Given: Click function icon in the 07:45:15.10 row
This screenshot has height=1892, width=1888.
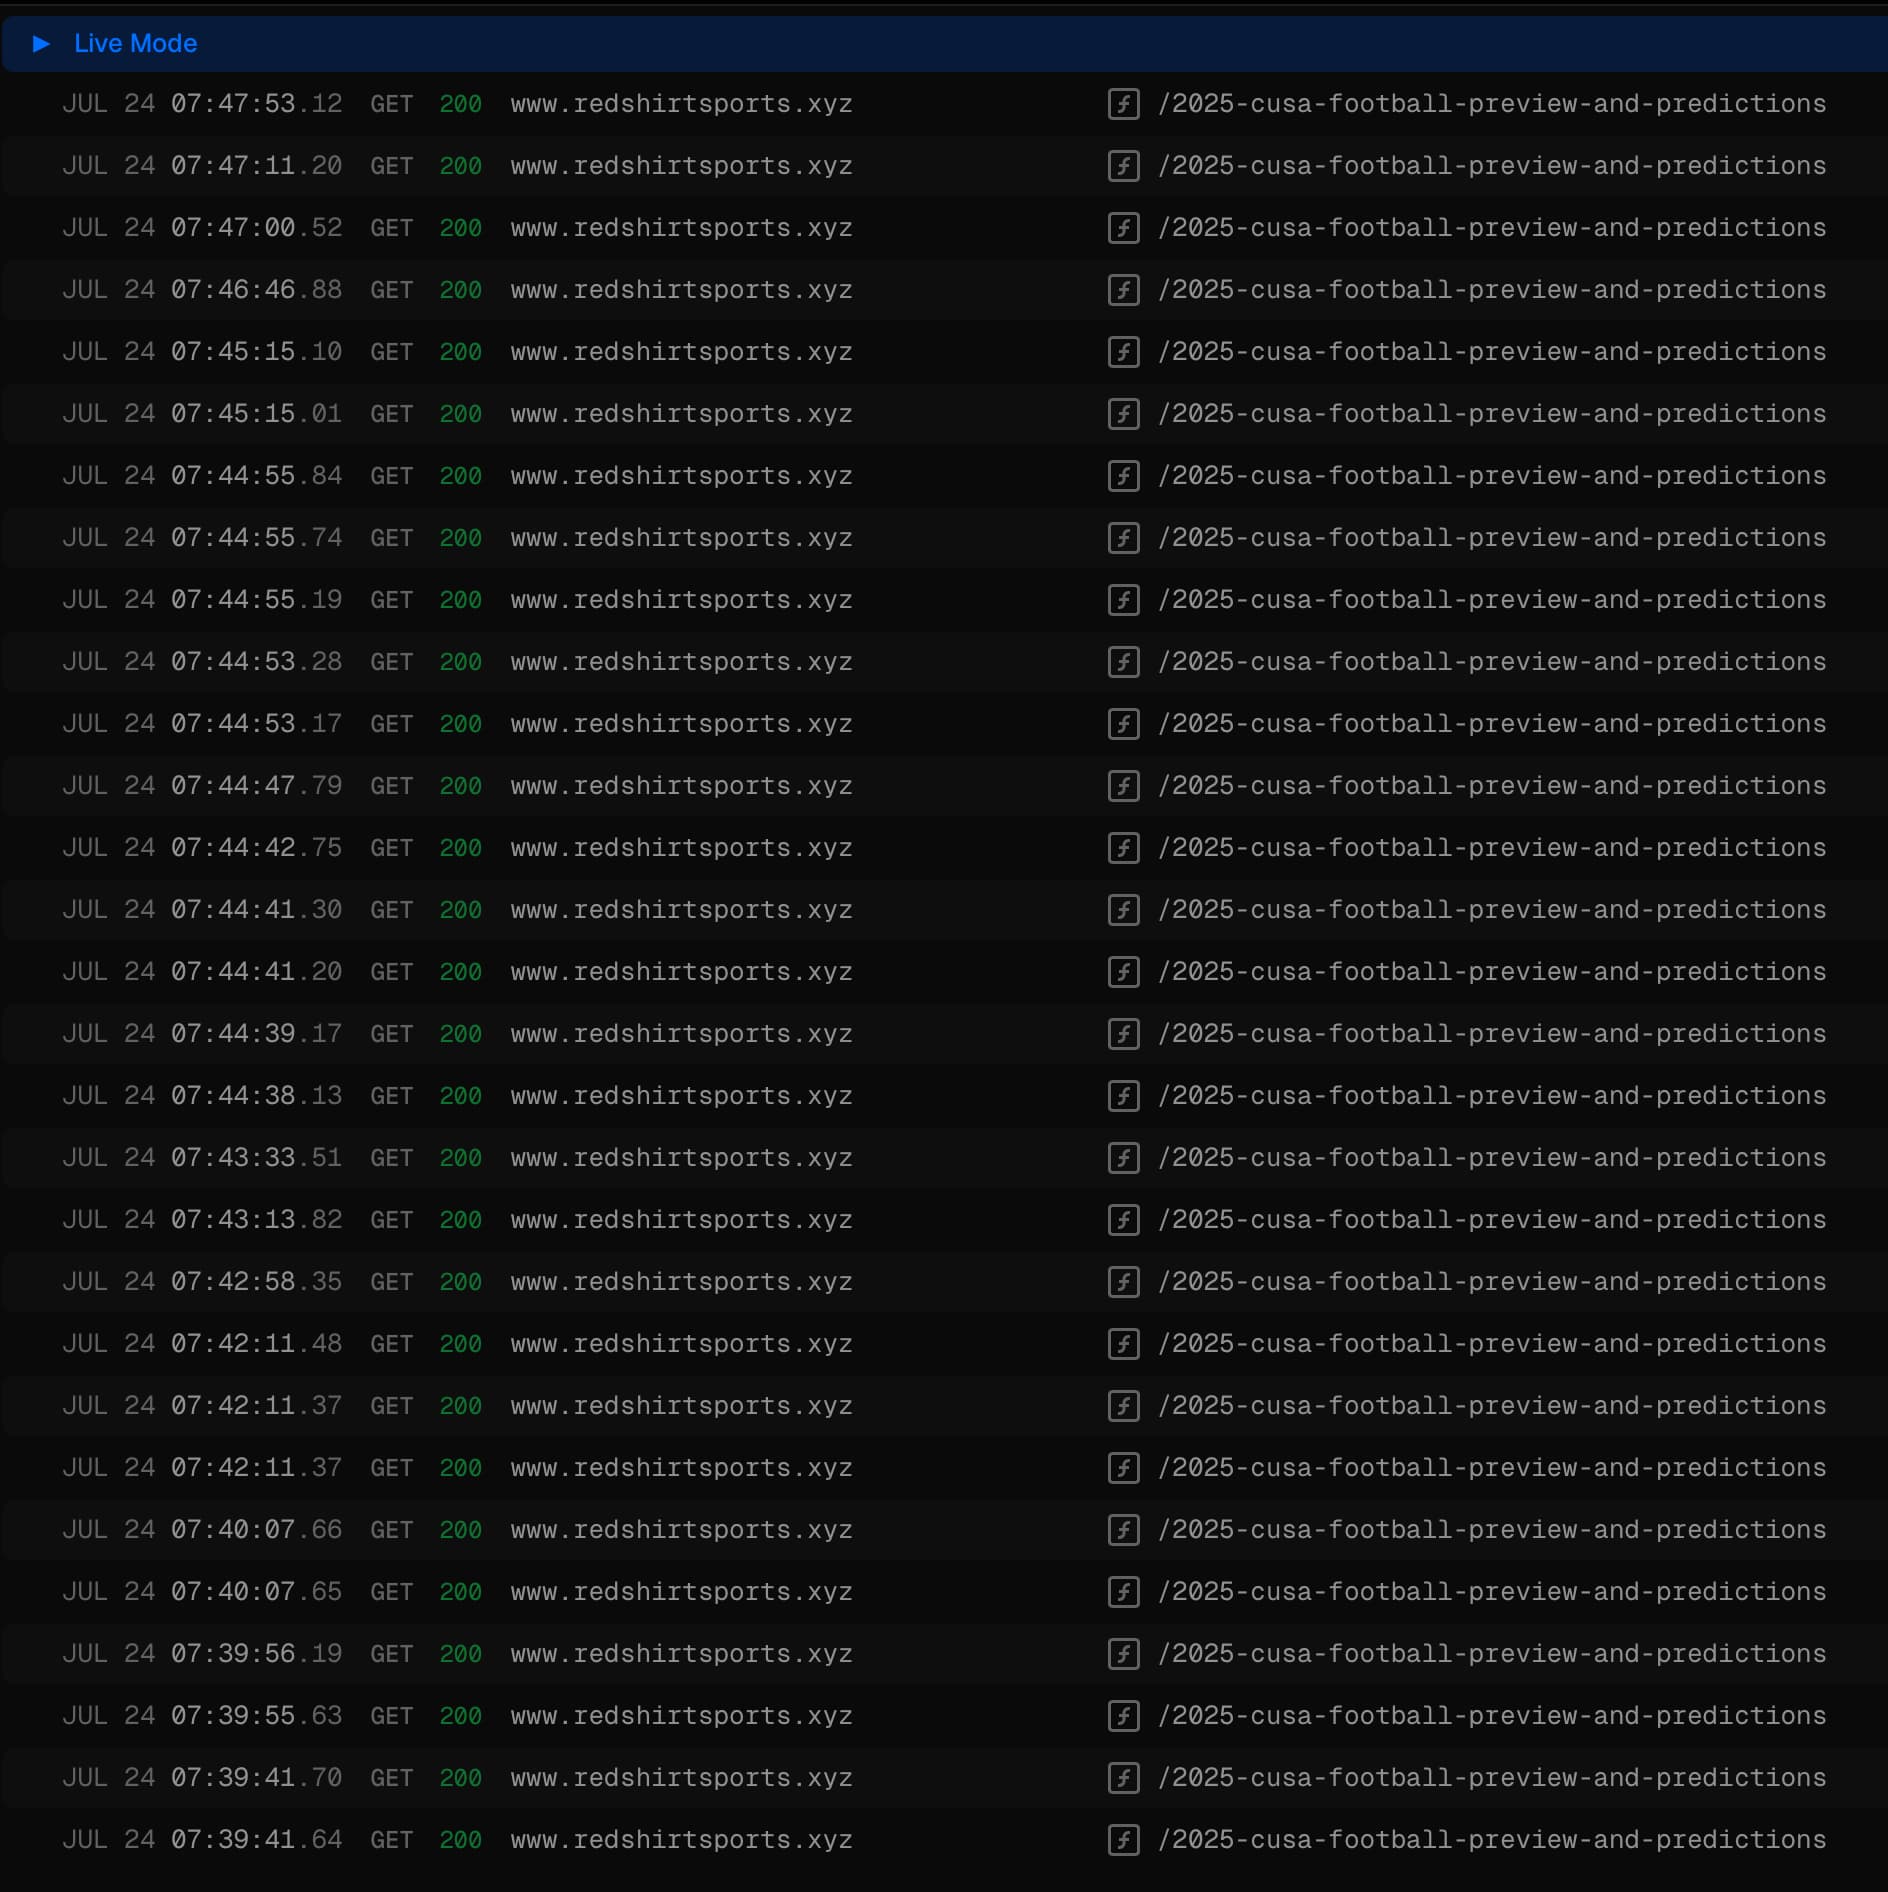Looking at the screenshot, I should click(x=1123, y=352).
